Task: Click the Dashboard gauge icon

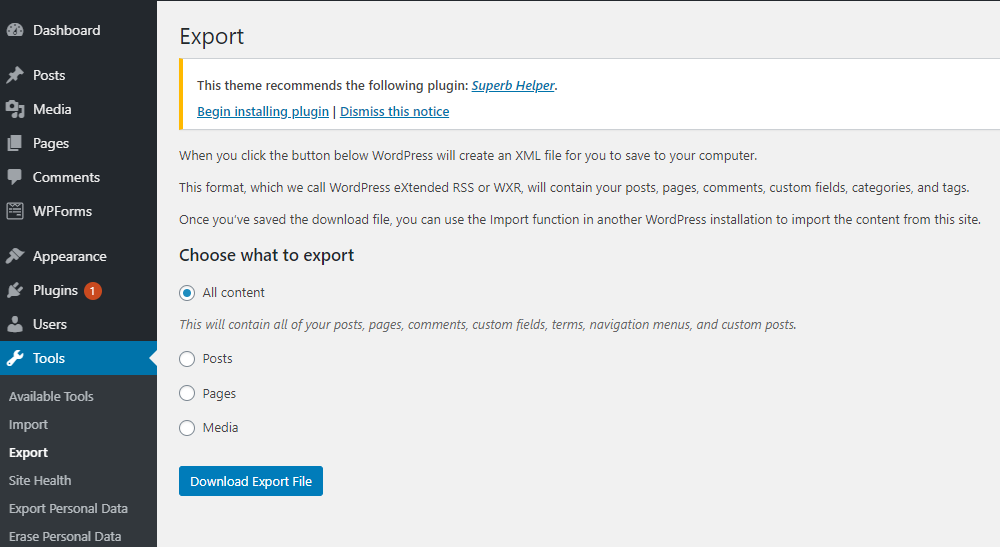Action: [x=15, y=30]
